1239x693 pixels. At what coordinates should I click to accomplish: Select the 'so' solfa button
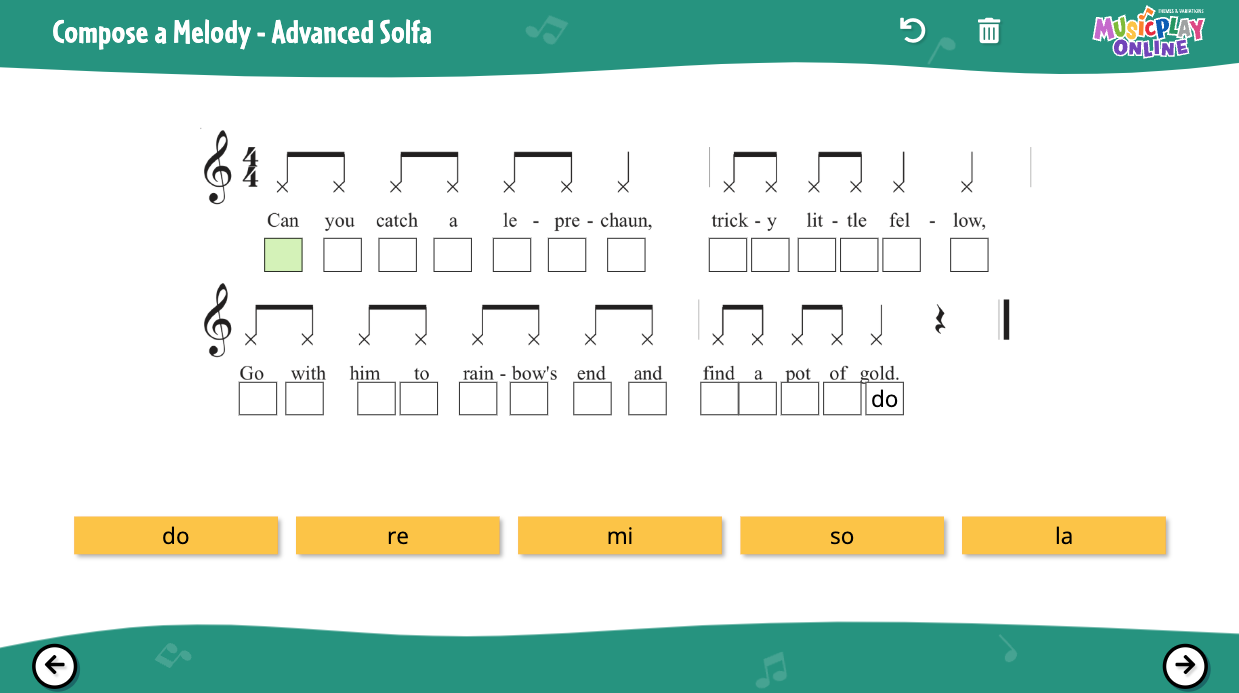pyautogui.click(x=842, y=536)
